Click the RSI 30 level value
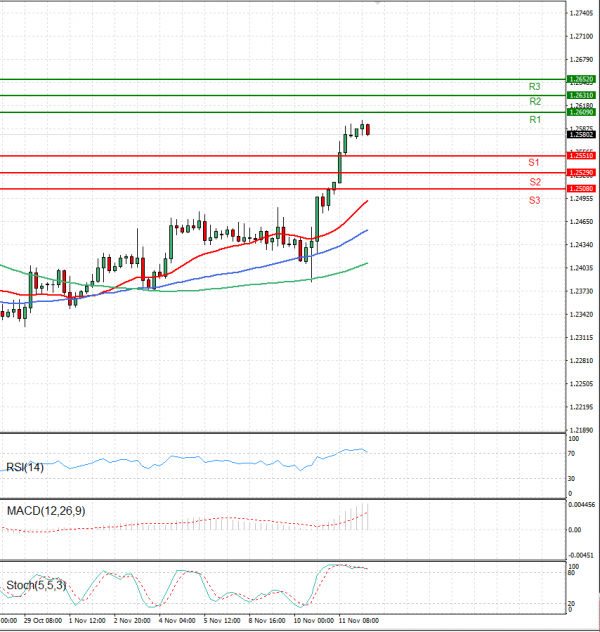This screenshot has width=600, height=632. [x=571, y=479]
